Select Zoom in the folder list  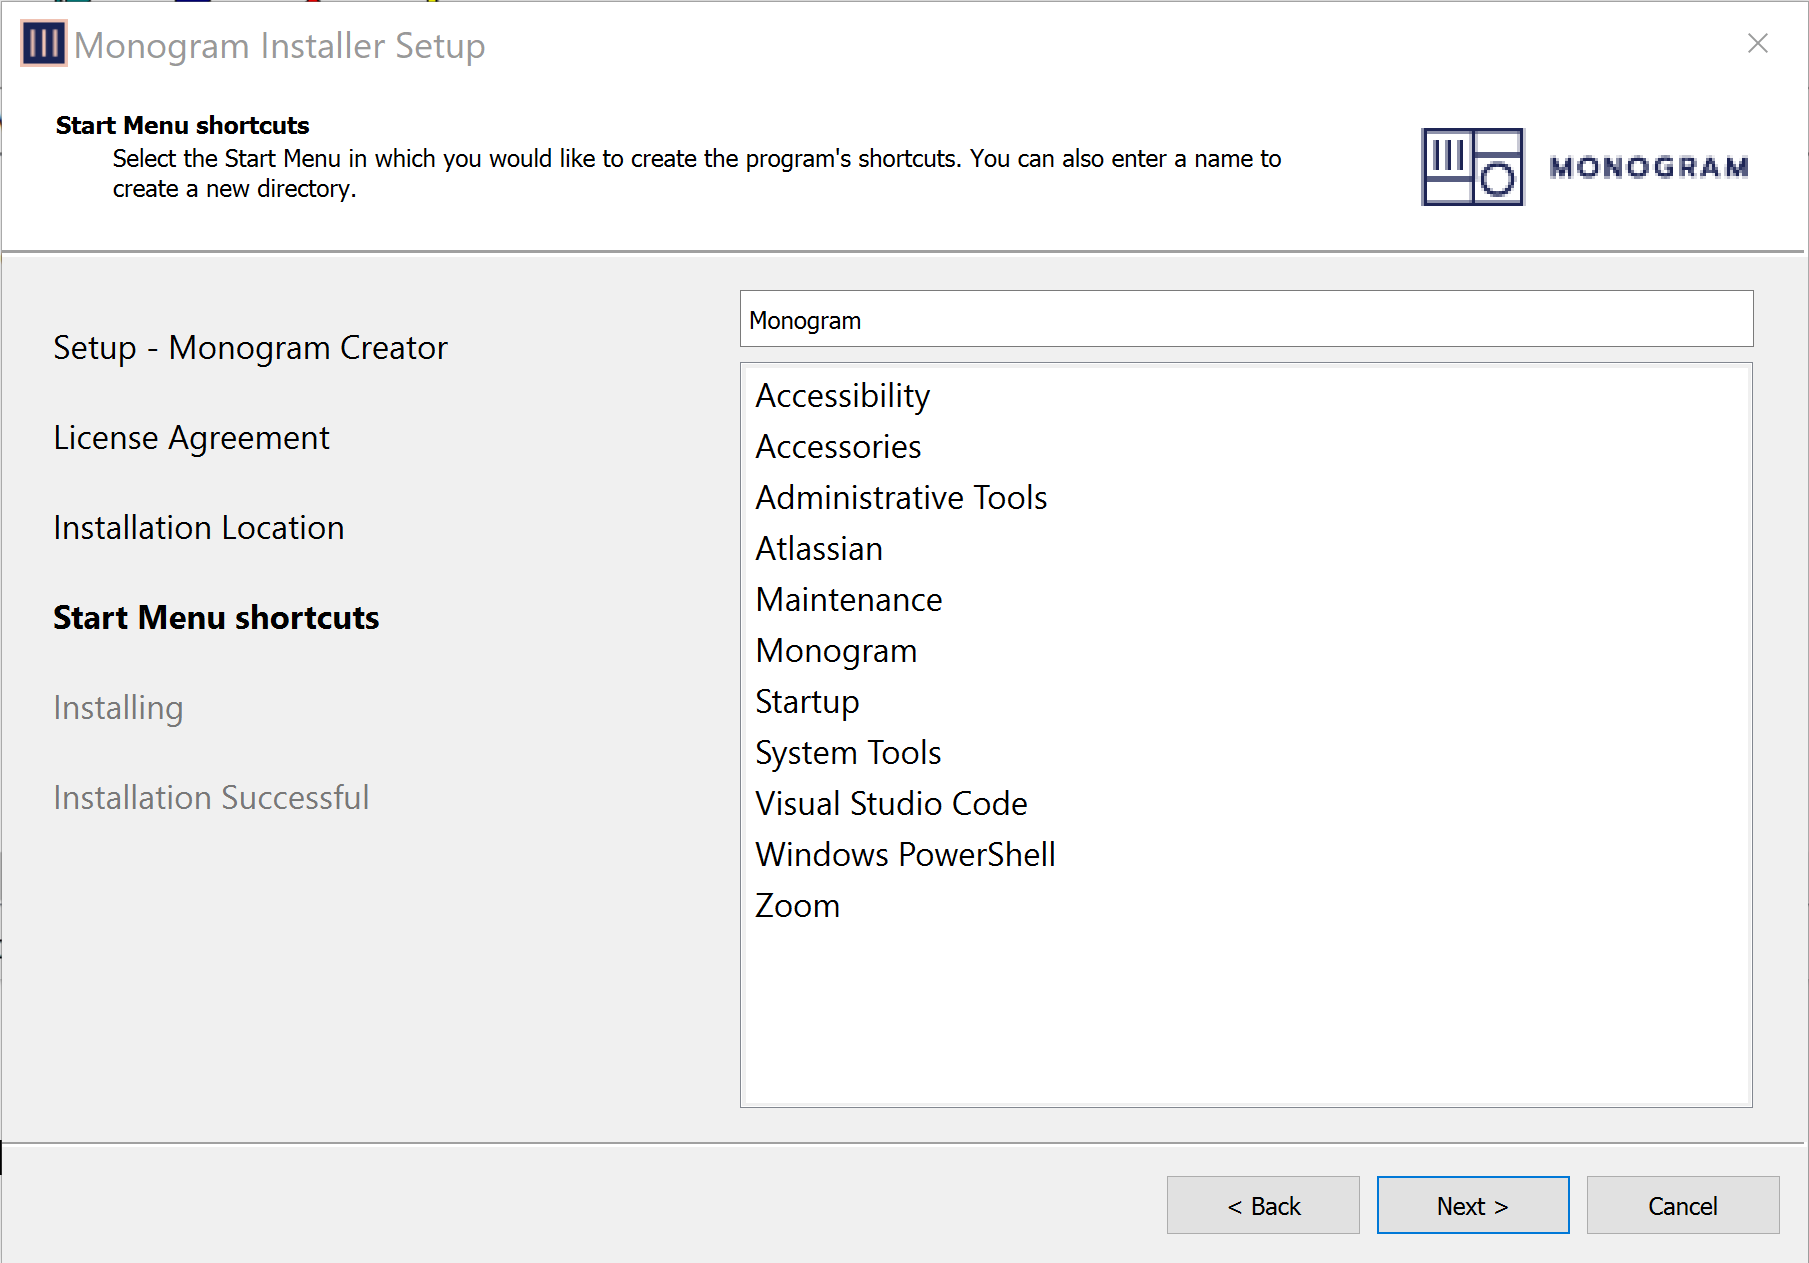[x=797, y=906]
